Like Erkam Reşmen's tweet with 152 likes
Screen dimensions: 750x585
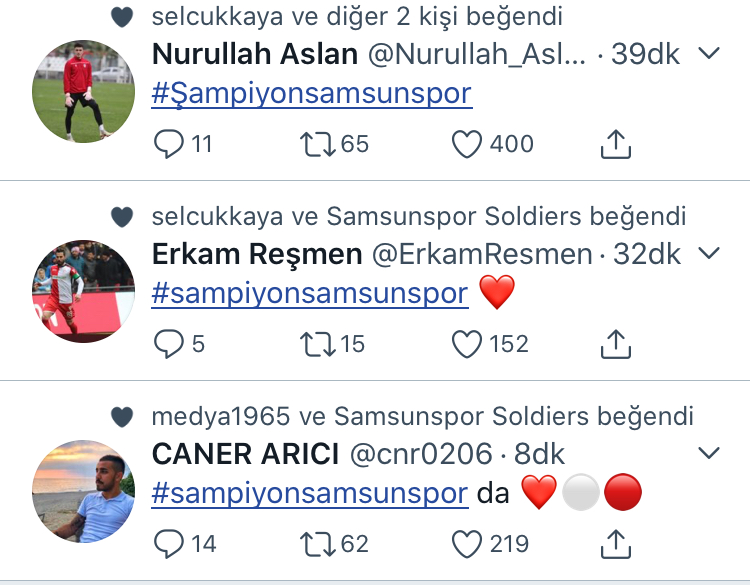point(467,344)
